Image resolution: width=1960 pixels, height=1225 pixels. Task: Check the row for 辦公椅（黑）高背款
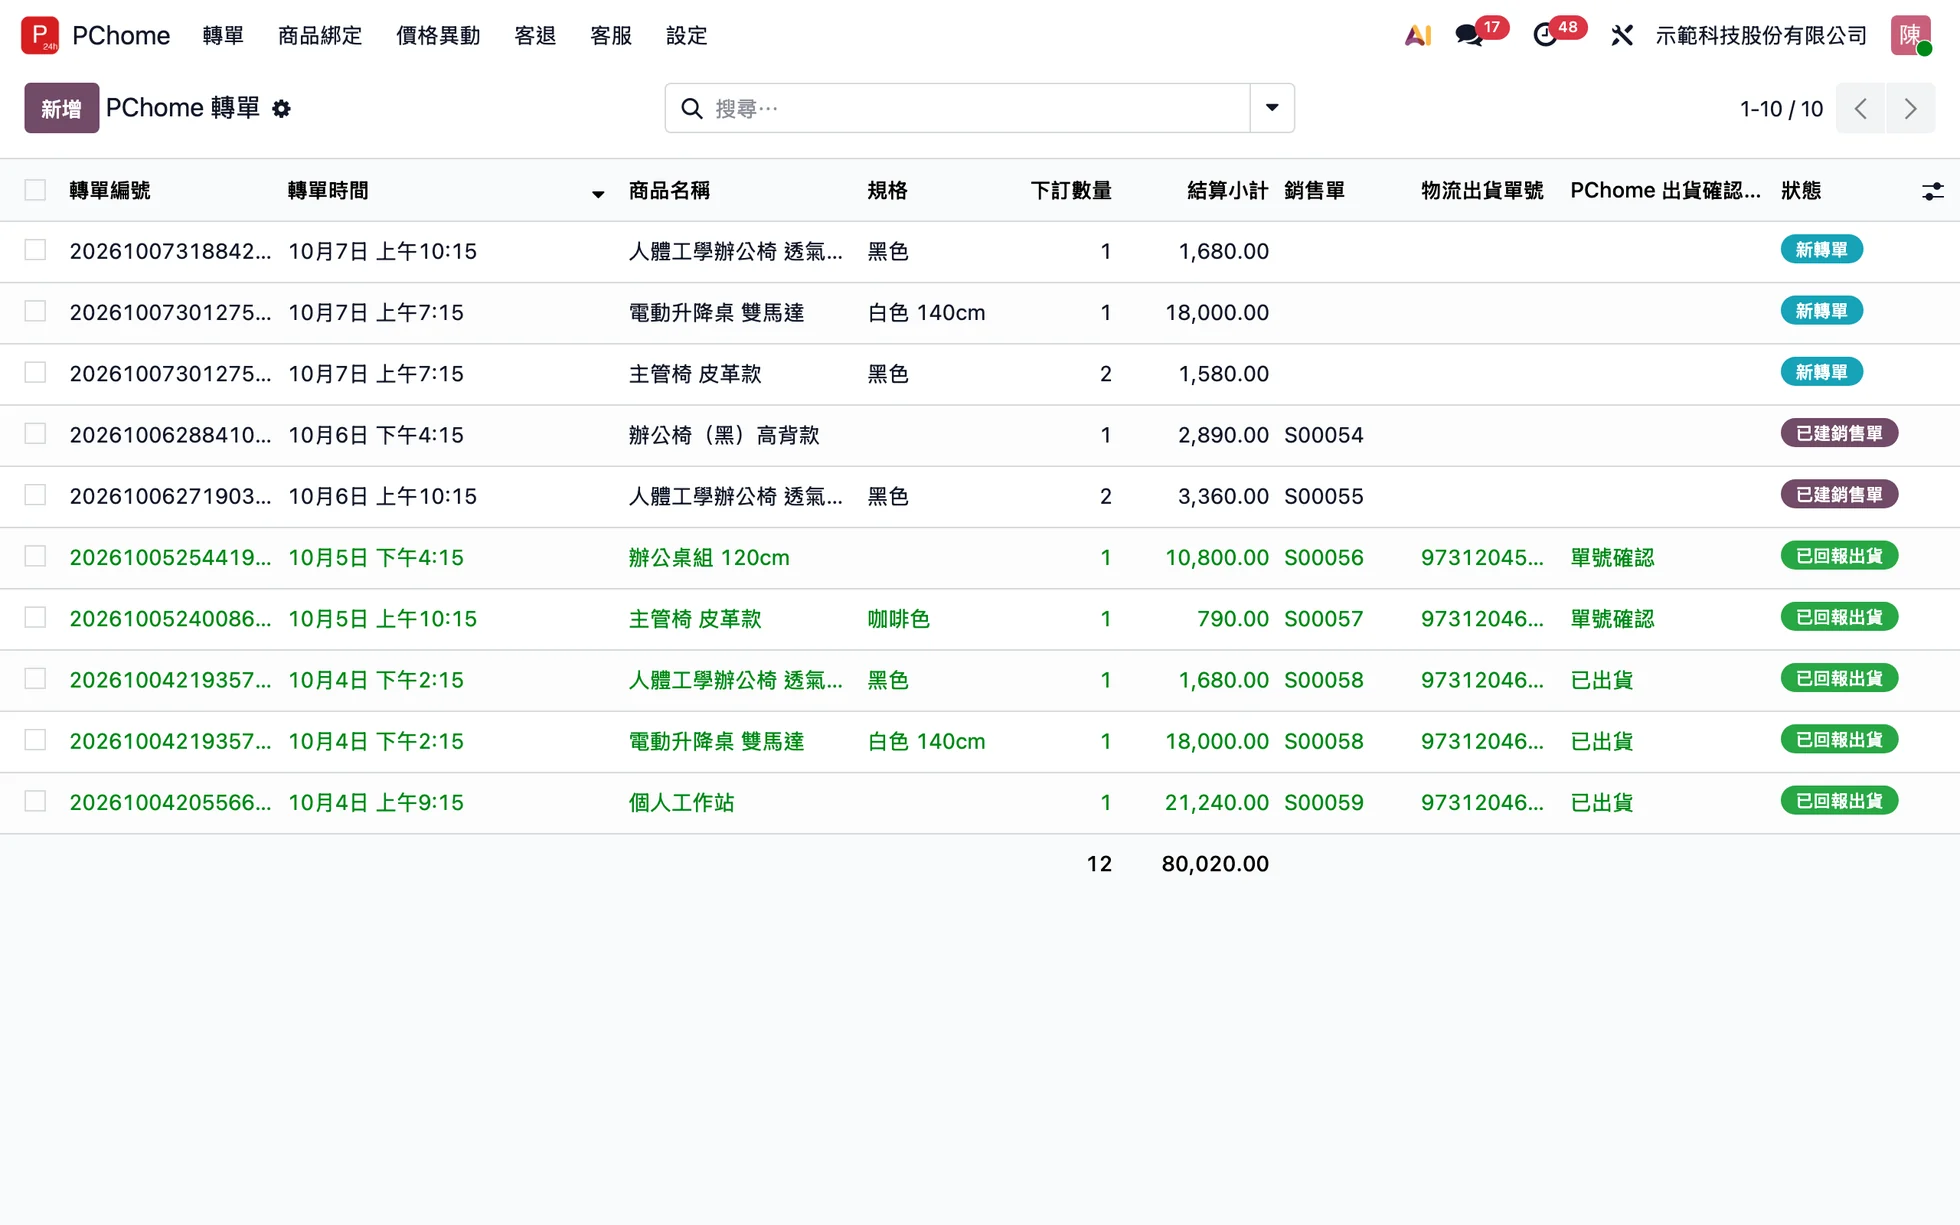(x=35, y=434)
